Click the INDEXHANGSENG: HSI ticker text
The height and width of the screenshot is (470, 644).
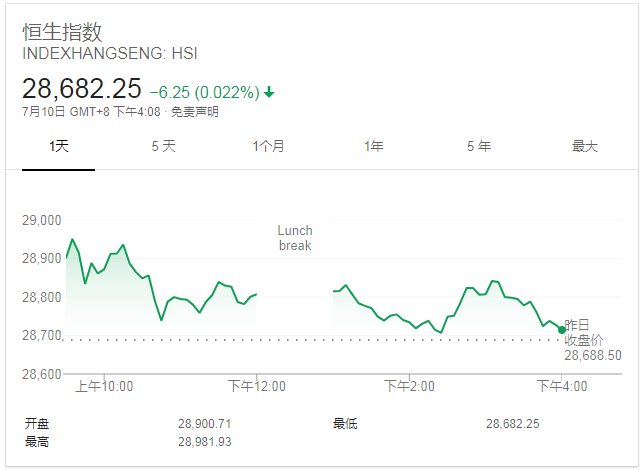110,53
